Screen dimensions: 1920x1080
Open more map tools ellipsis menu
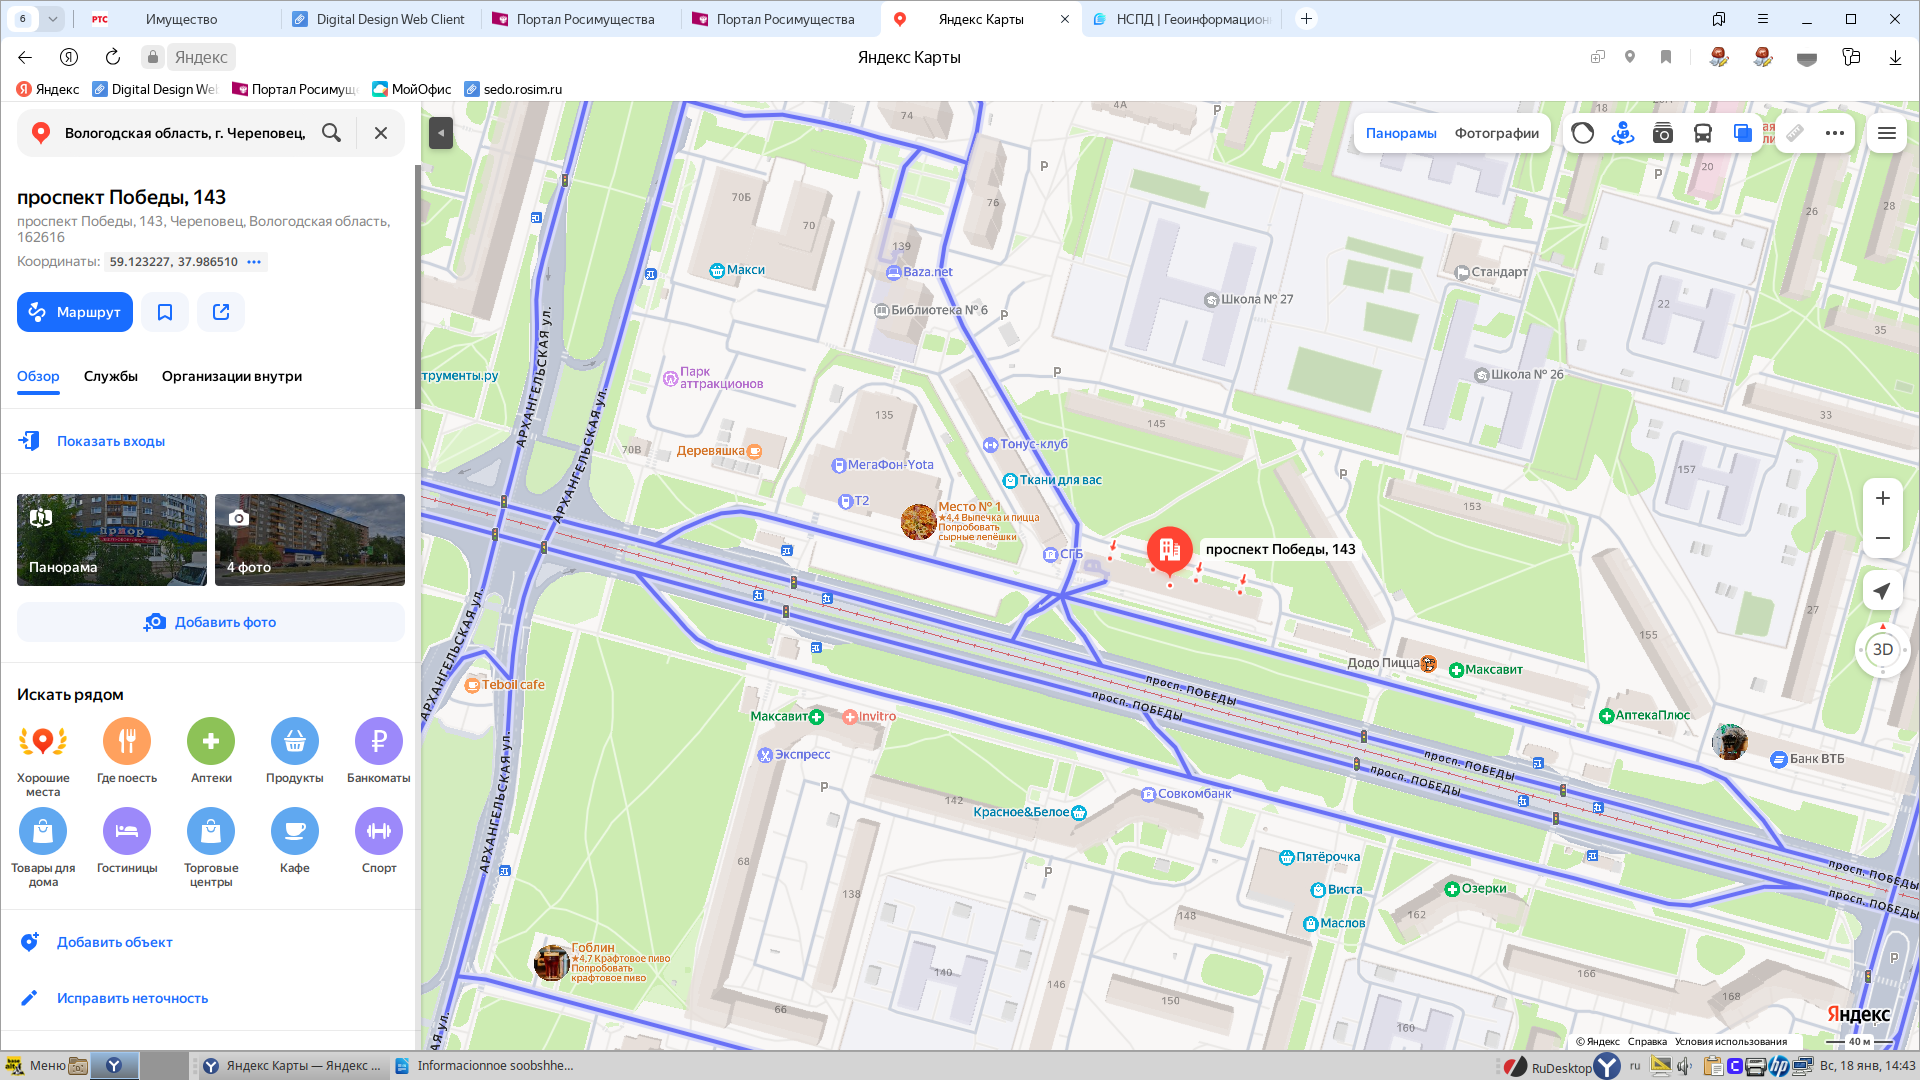point(1834,133)
